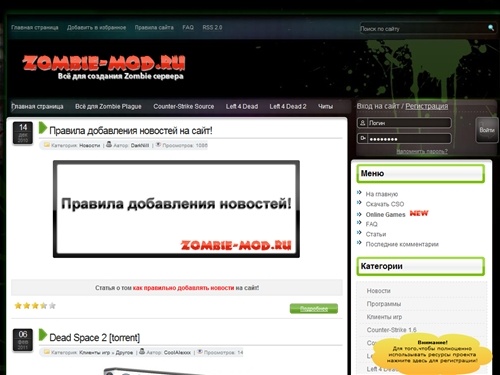Image resolution: width=500 pixels, height=375 pixels.
Task: Click как правильно добавлять новости red link
Action: point(184,288)
